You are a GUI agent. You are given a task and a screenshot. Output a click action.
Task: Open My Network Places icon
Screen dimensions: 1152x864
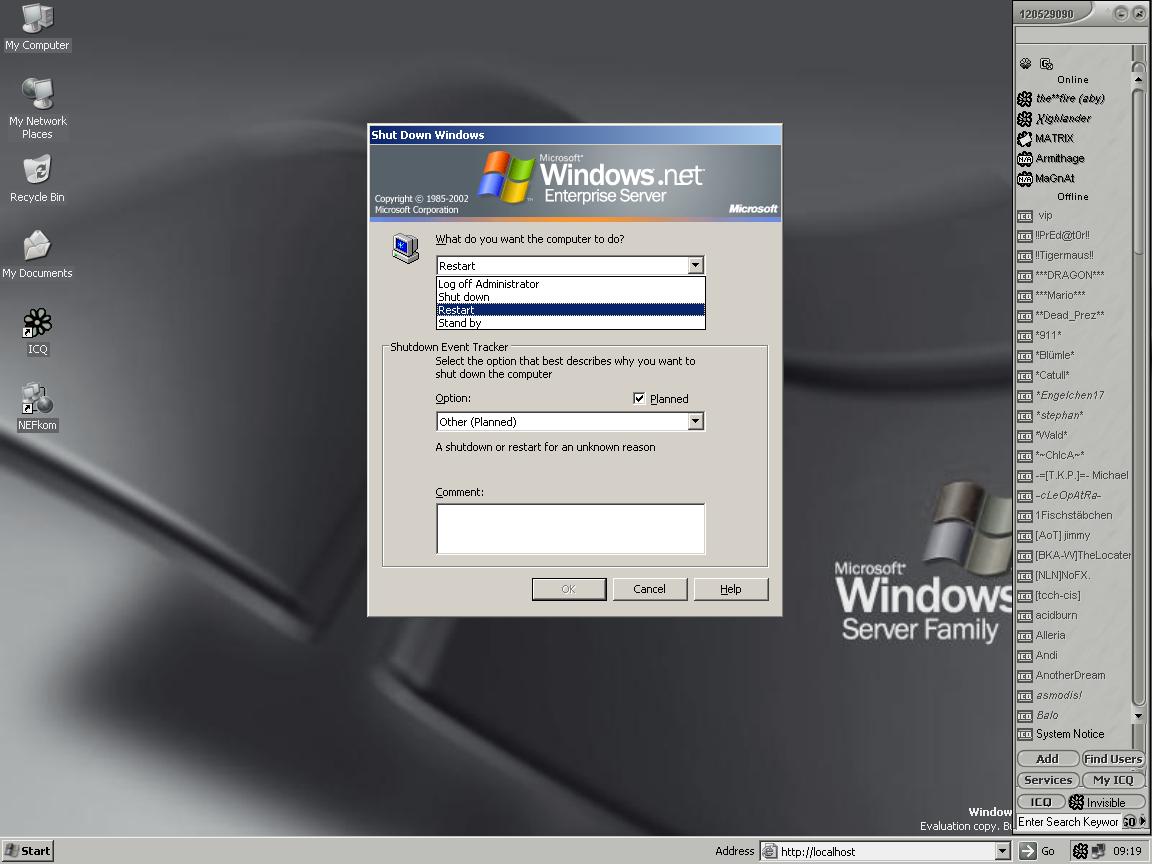pos(37,95)
